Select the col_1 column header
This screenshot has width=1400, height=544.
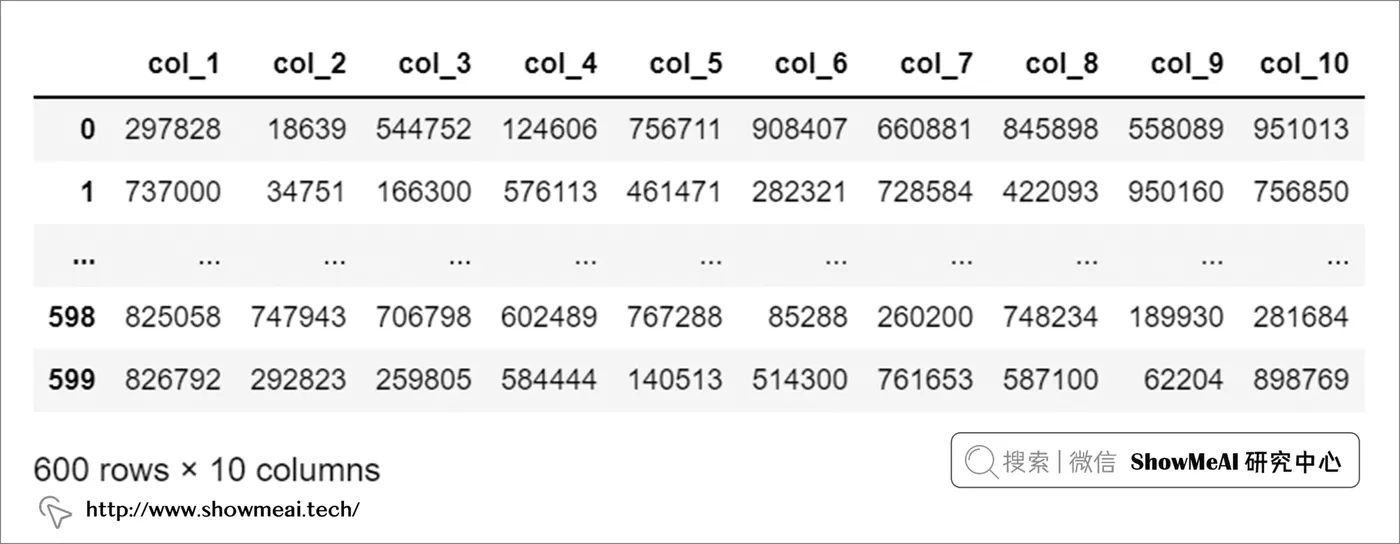tap(184, 64)
